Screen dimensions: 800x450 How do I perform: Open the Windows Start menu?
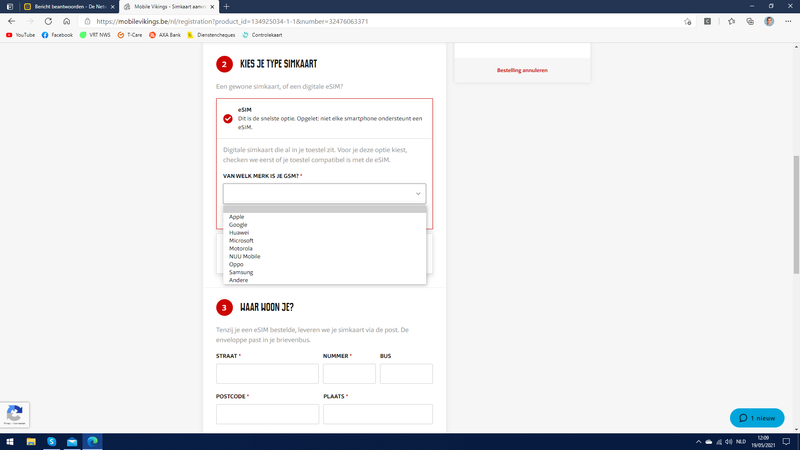coord(9,441)
